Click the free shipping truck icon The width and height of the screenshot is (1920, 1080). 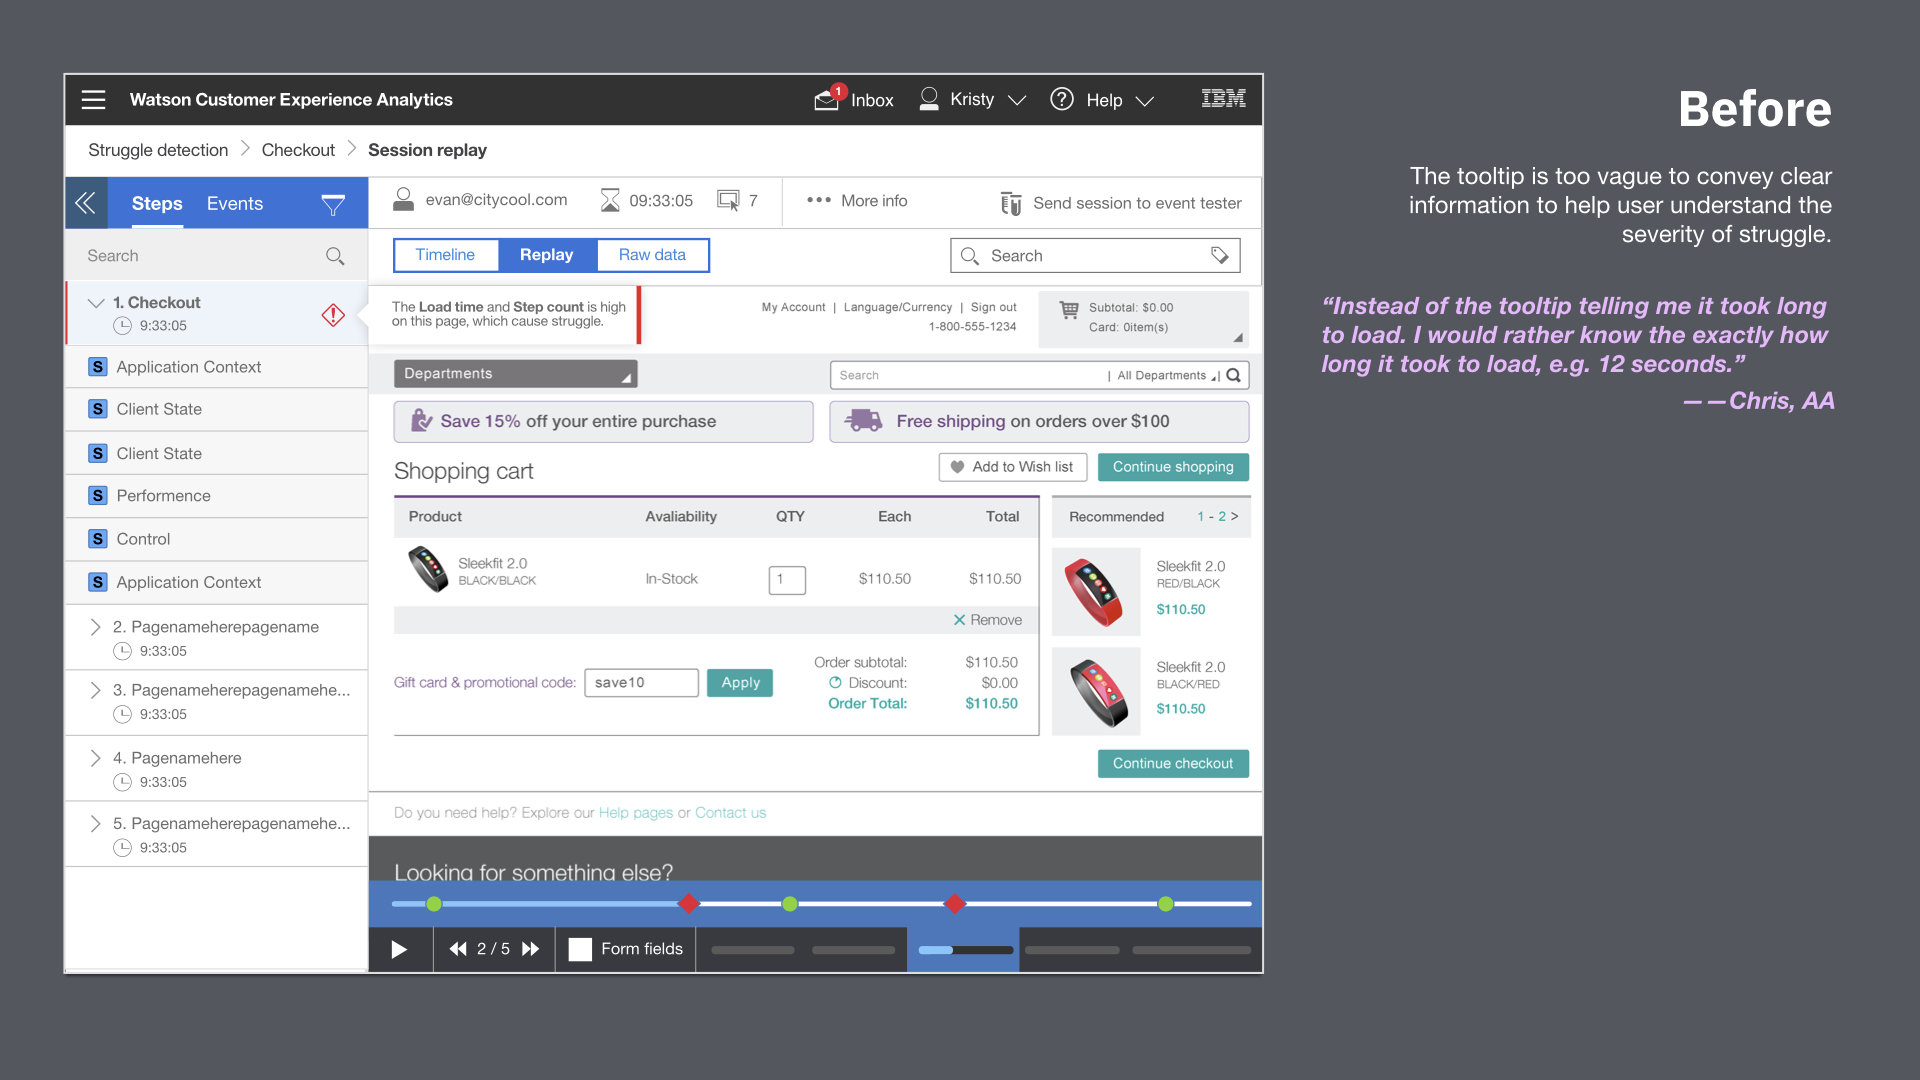(864, 421)
